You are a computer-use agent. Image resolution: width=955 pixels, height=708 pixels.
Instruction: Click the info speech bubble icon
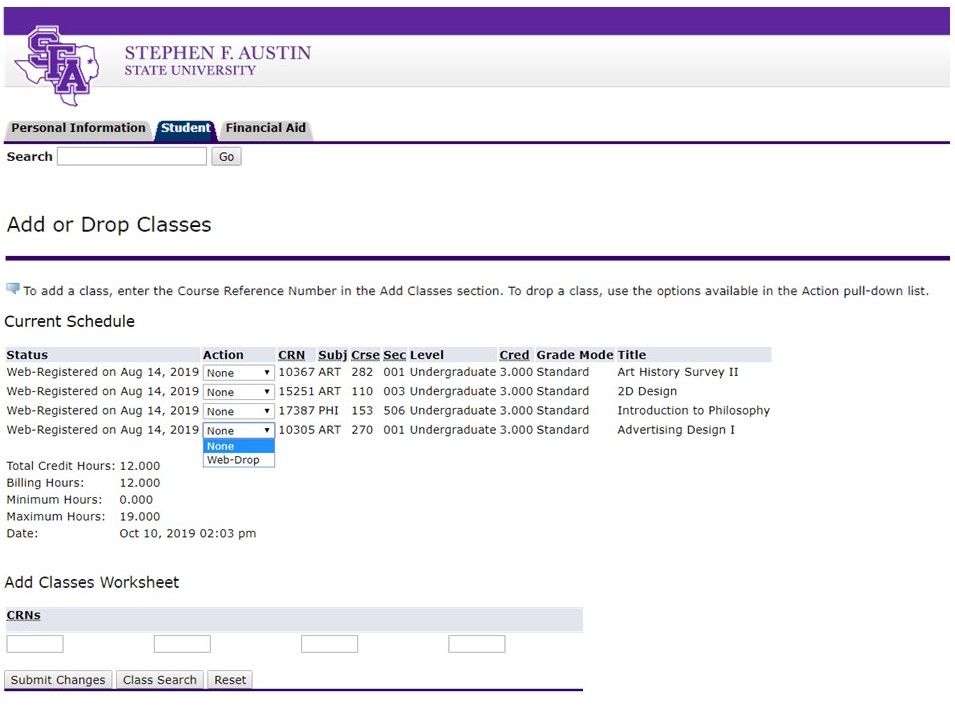[x=13, y=289]
